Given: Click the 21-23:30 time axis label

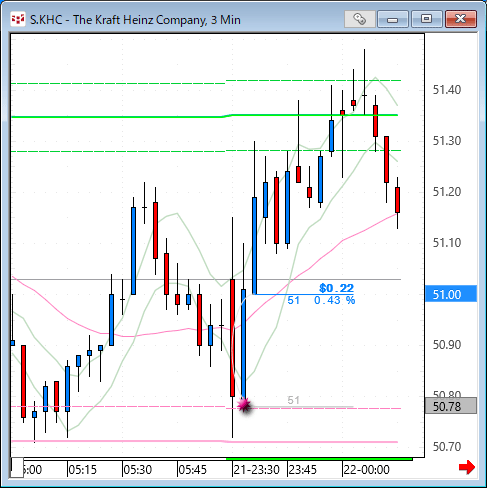Looking at the screenshot, I should click(256, 470).
